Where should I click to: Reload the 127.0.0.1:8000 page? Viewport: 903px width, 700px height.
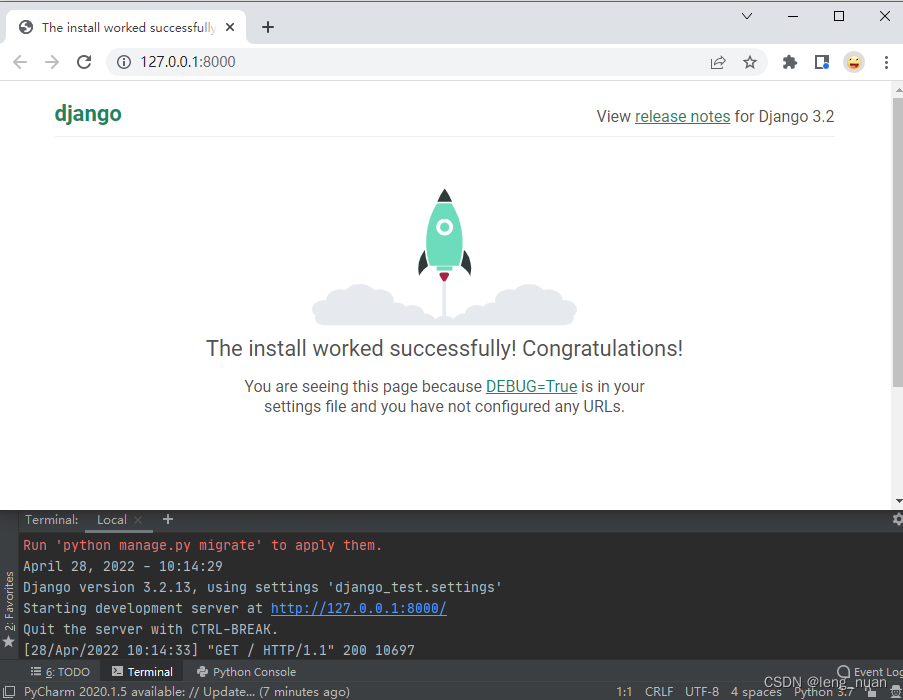84,62
